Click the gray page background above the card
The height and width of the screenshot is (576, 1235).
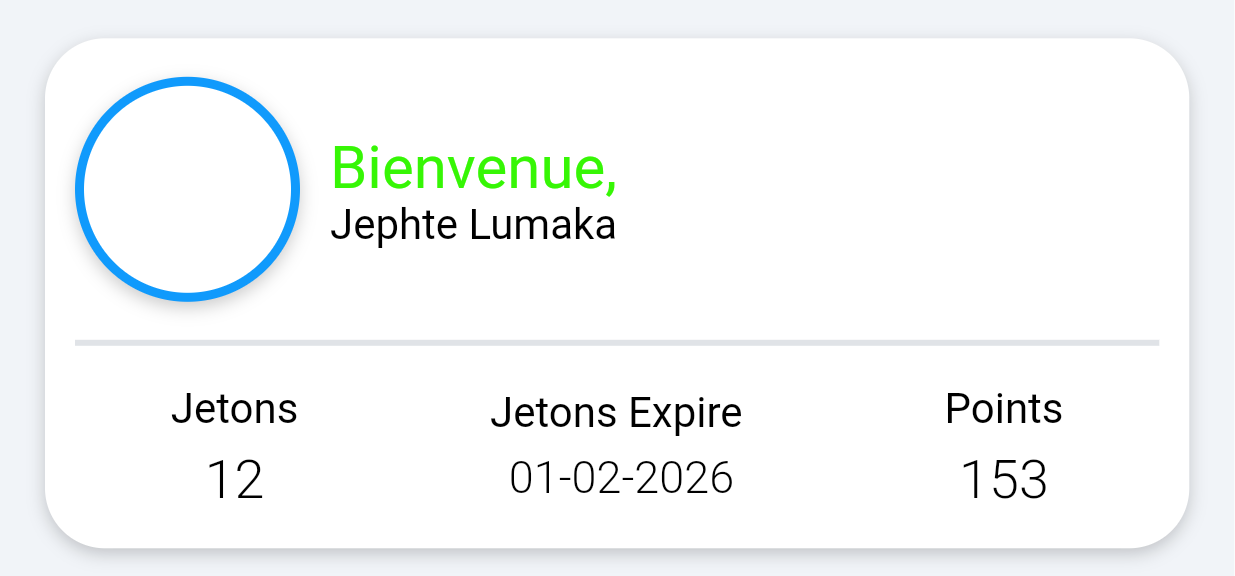[617, 18]
